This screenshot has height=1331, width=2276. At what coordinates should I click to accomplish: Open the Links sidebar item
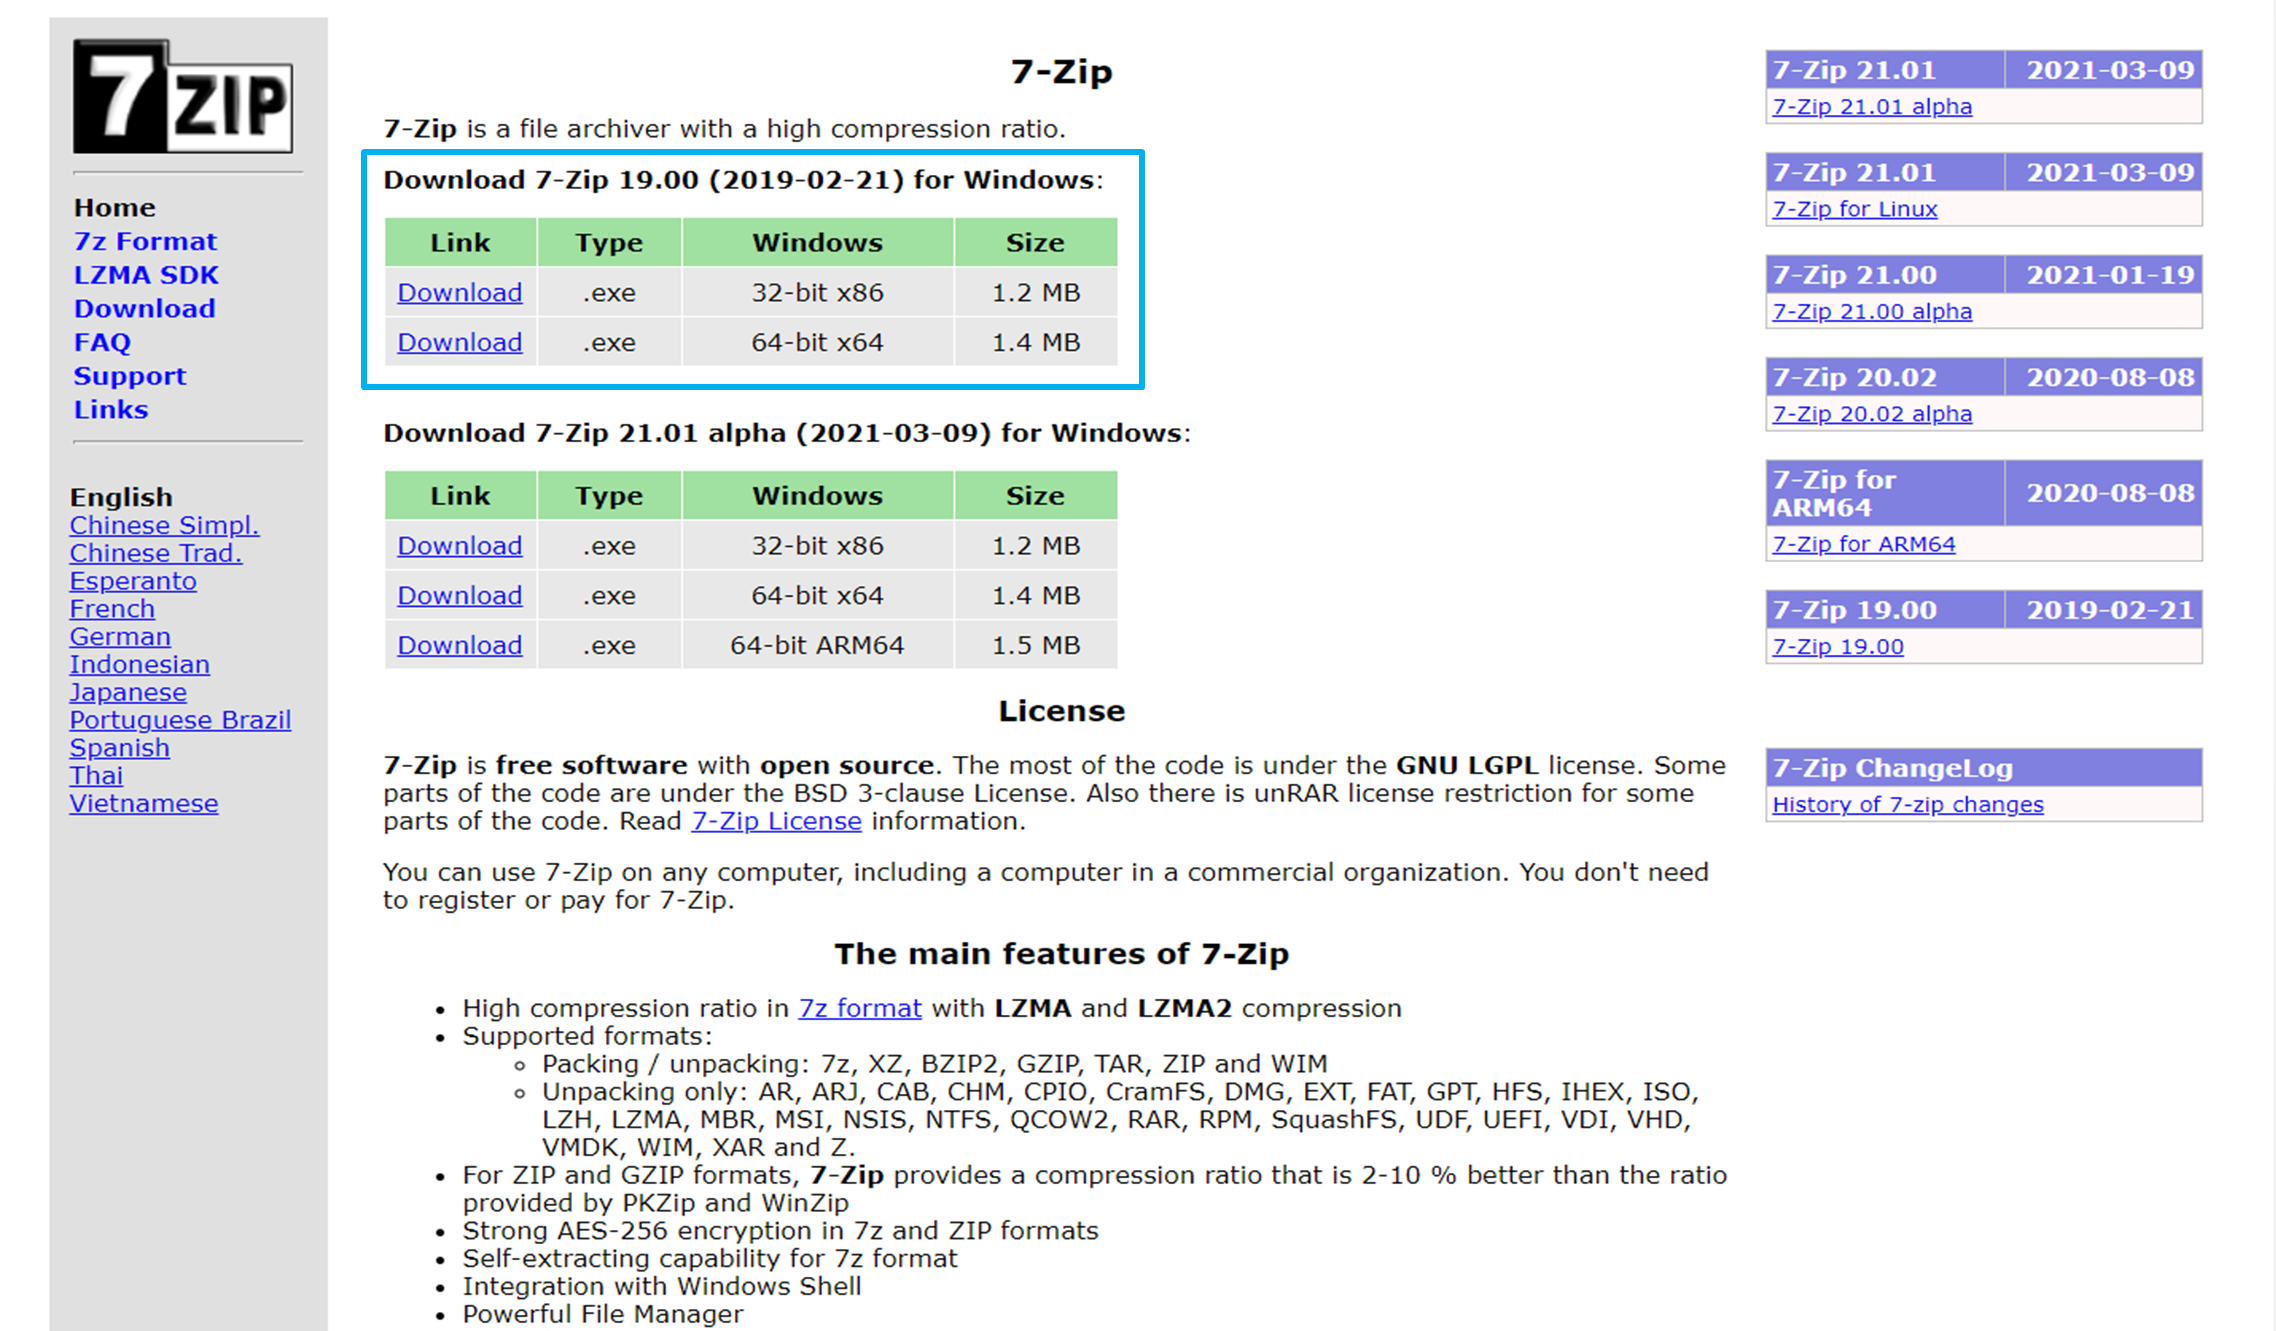pos(111,410)
